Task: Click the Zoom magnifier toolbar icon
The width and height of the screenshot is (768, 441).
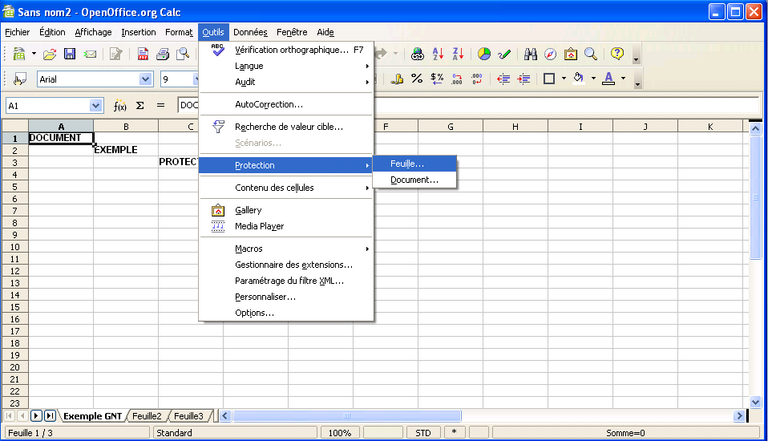Action: (x=591, y=54)
